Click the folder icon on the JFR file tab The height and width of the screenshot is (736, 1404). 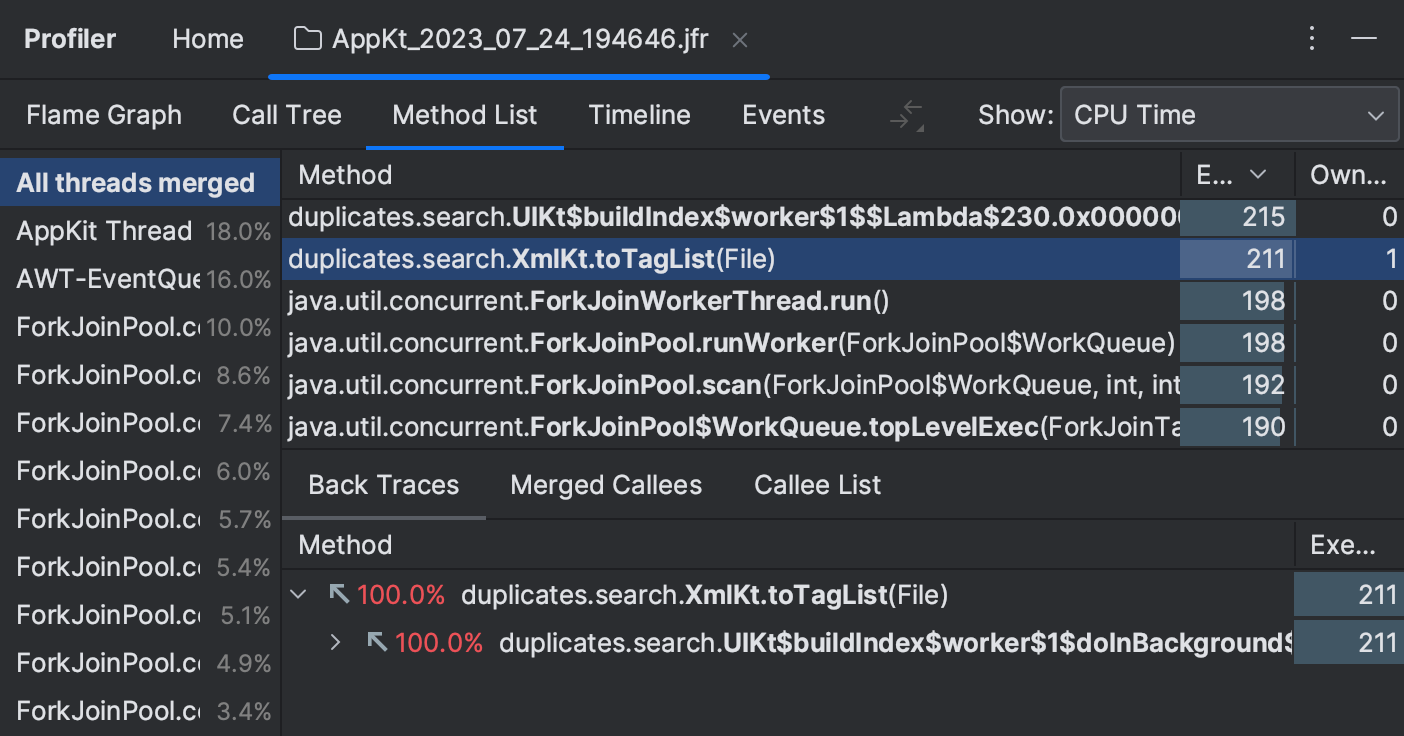coord(307,39)
